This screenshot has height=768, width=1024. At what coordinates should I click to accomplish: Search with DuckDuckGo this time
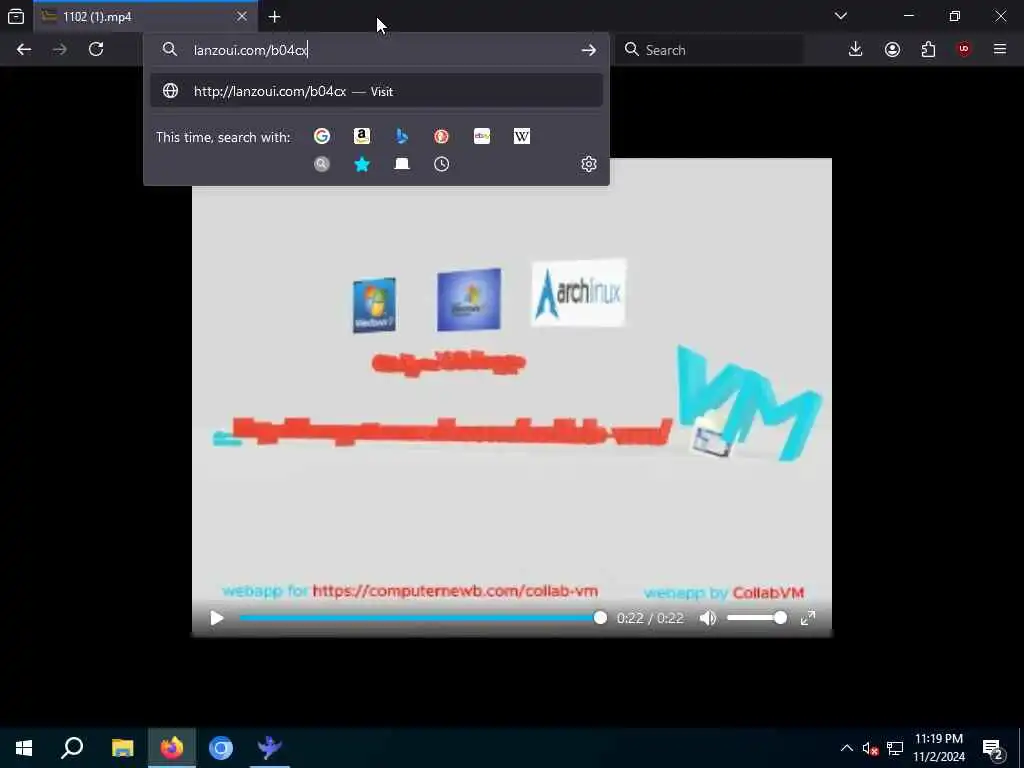point(441,136)
